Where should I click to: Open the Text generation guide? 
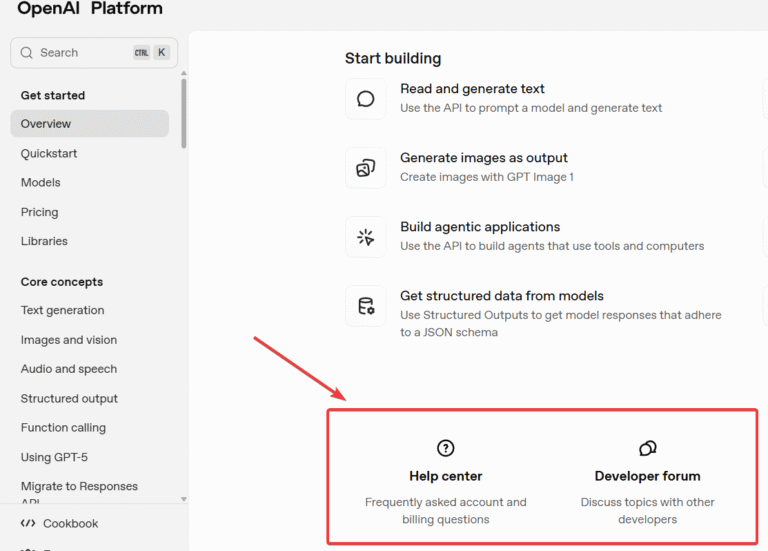[63, 311]
